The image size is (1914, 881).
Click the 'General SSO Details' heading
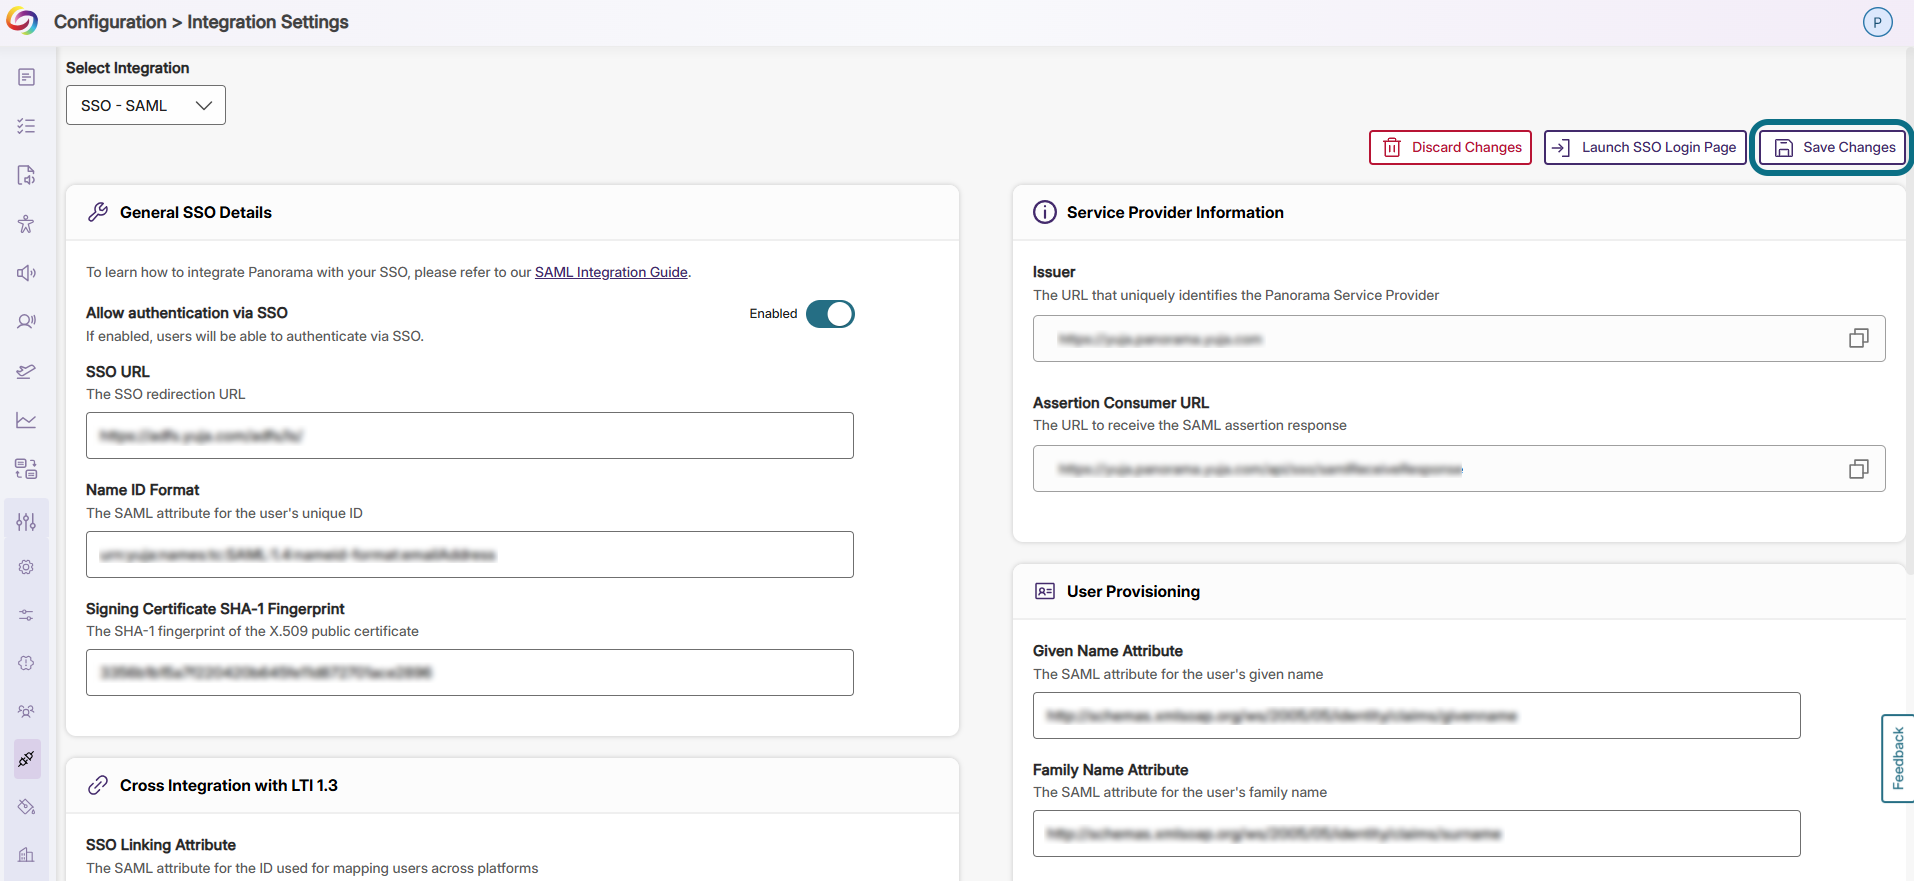(196, 212)
